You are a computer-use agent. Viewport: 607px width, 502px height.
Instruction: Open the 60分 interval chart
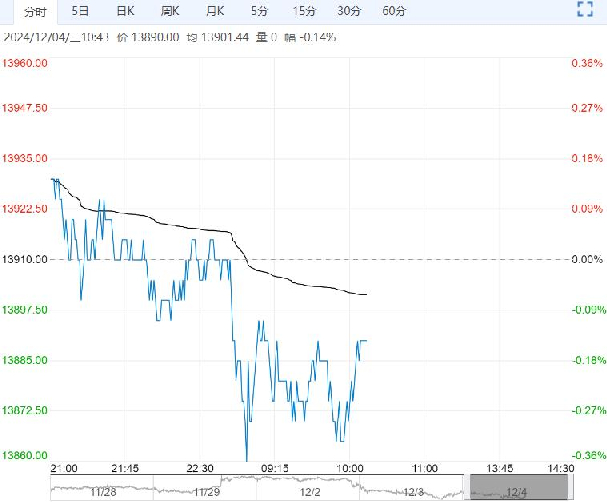tap(394, 11)
